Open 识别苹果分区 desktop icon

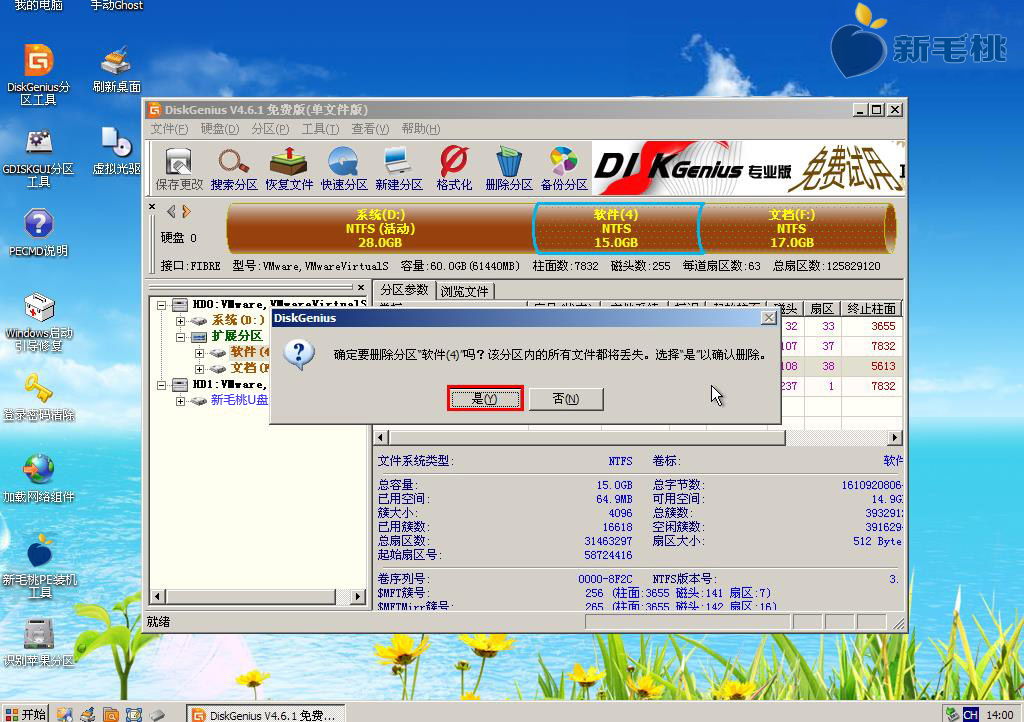click(39, 643)
